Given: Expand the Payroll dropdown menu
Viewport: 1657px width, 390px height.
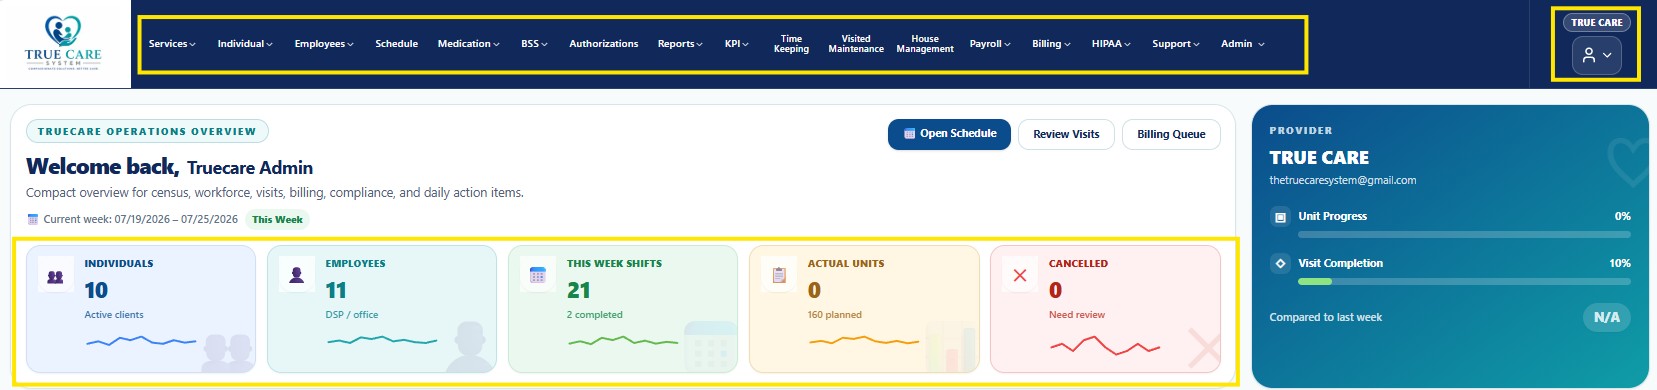Looking at the screenshot, I should [990, 44].
